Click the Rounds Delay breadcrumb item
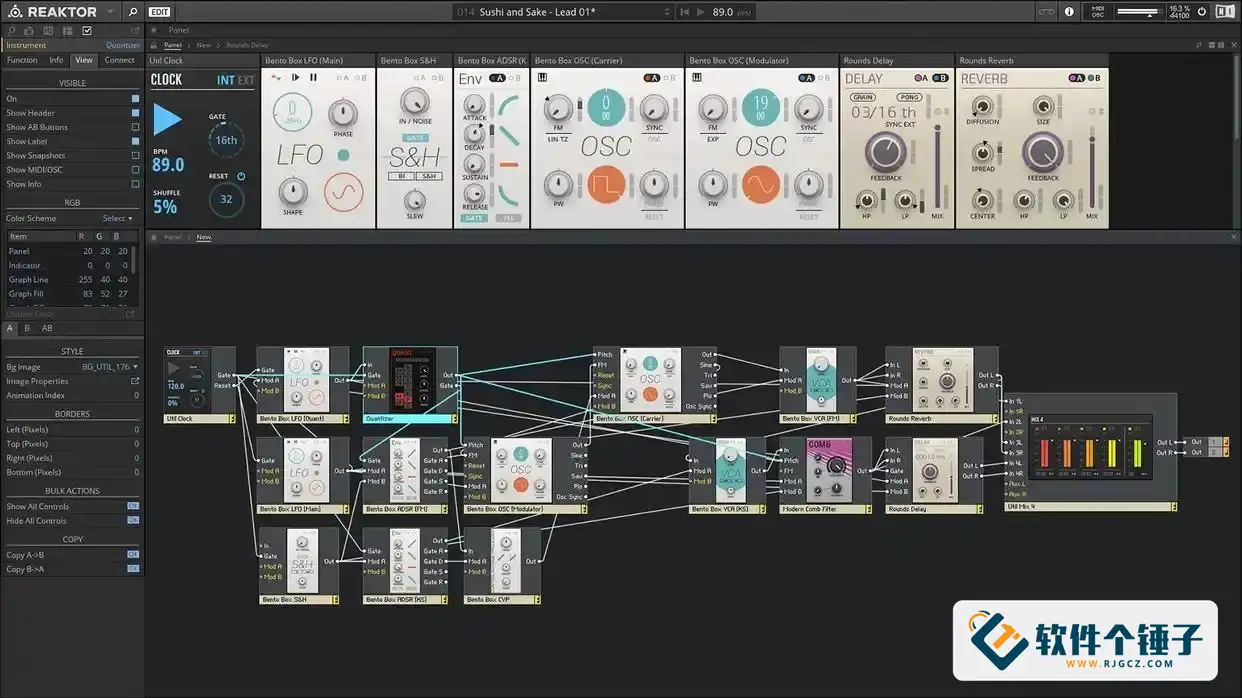This screenshot has height=698, width=1242. 247,45
